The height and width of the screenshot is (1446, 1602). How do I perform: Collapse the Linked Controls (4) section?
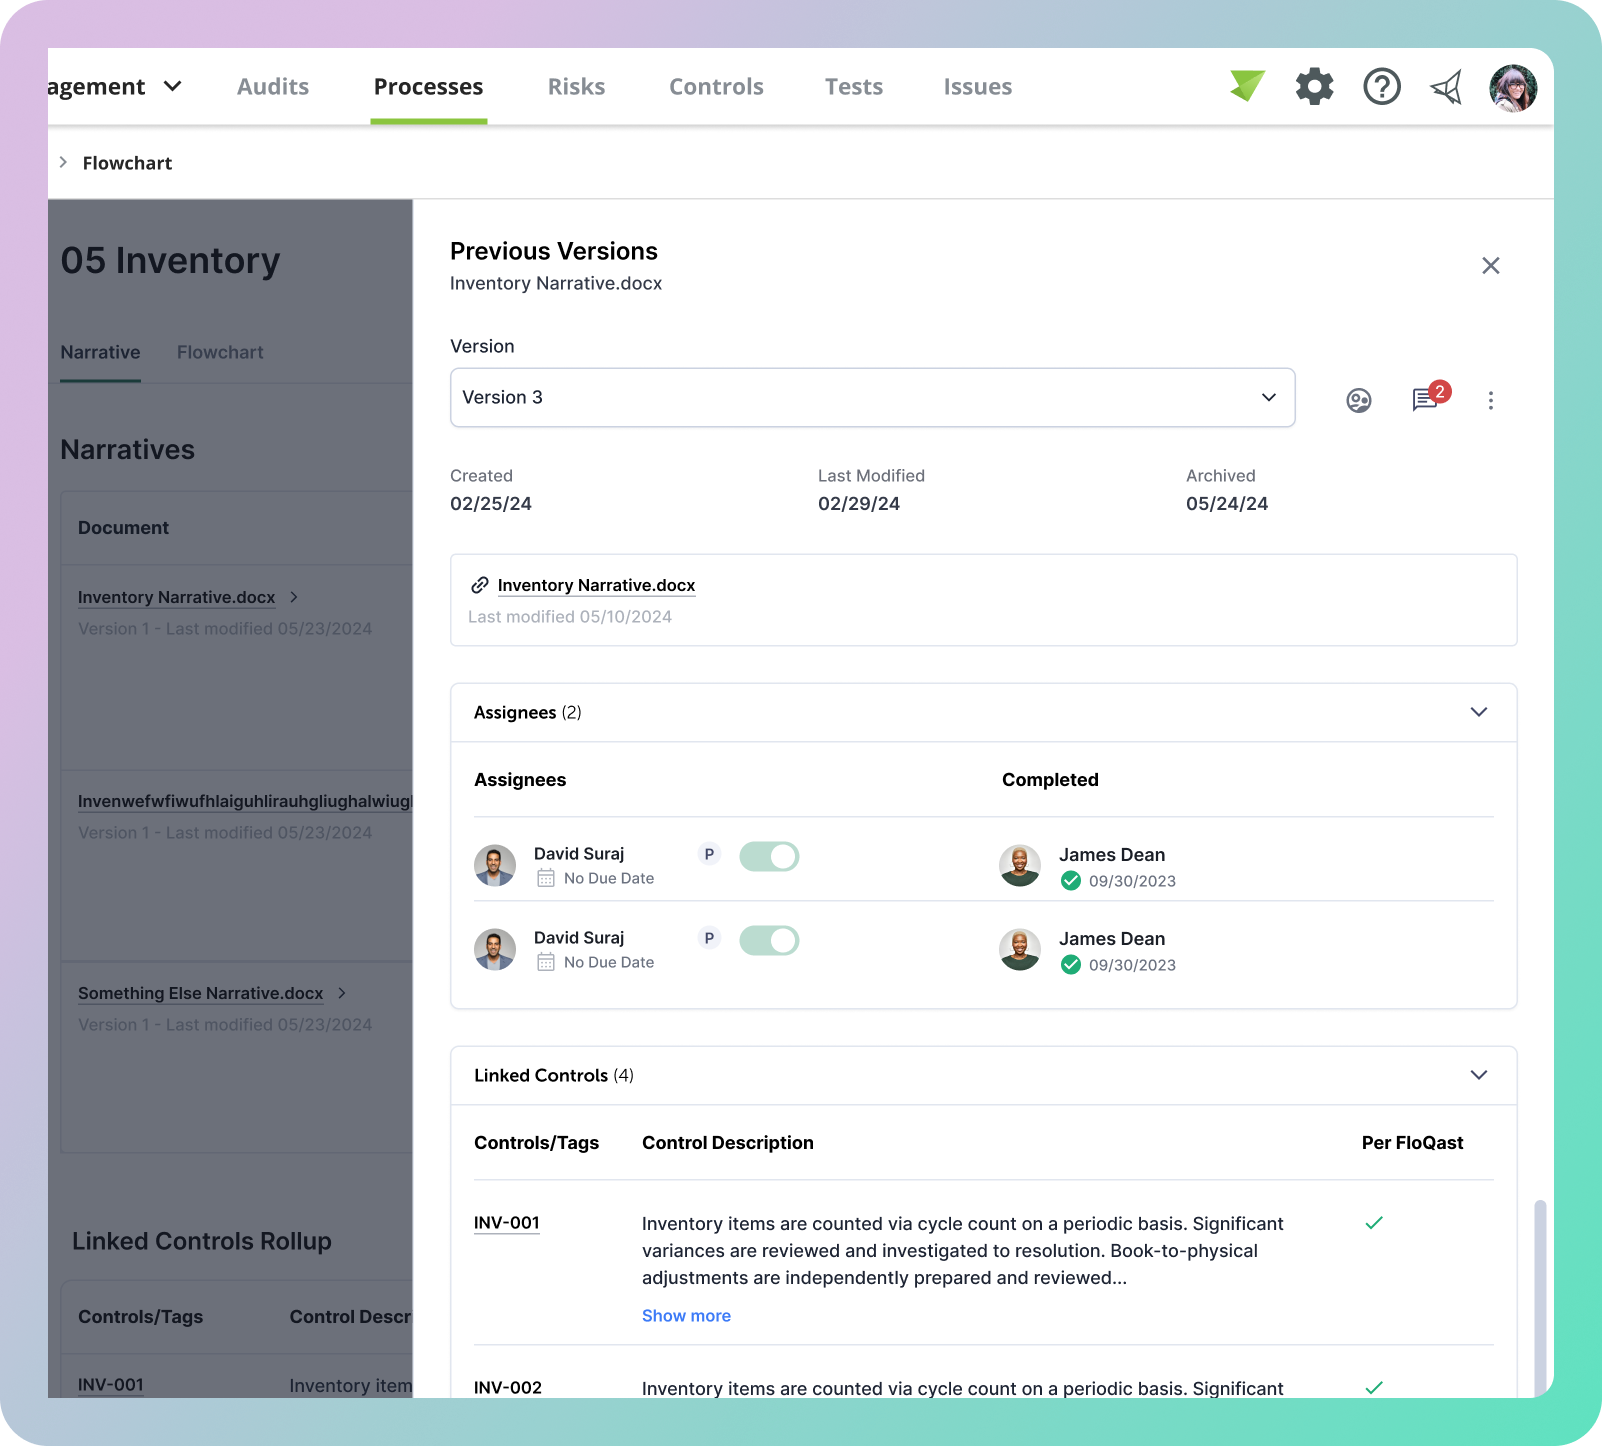pos(1478,1075)
